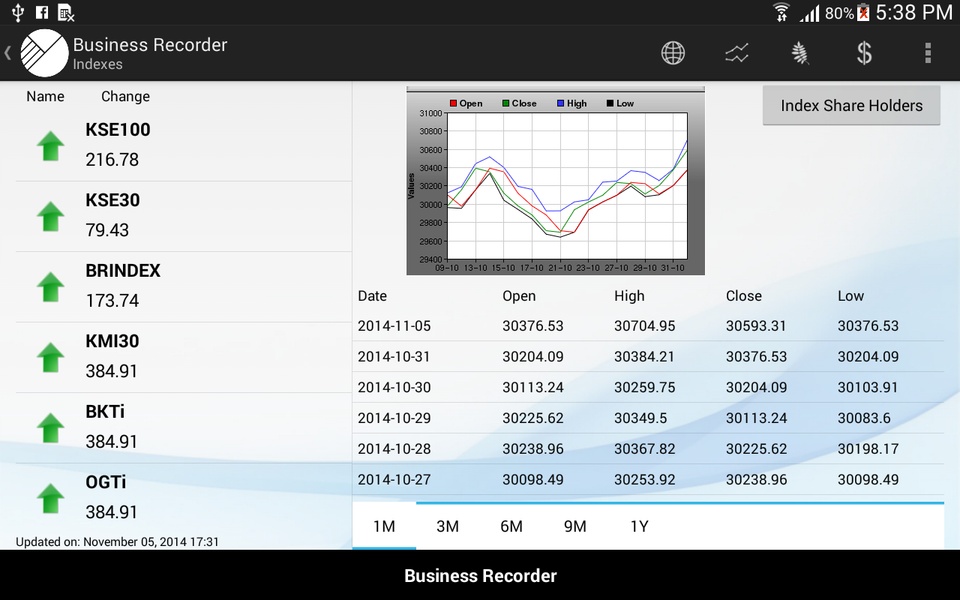
Task: Tap the green up arrow for KSE30
Action: pyautogui.click(x=50, y=216)
